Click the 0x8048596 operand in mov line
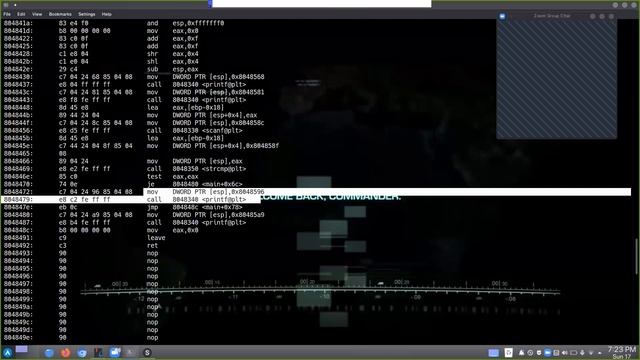 [x=247, y=192]
